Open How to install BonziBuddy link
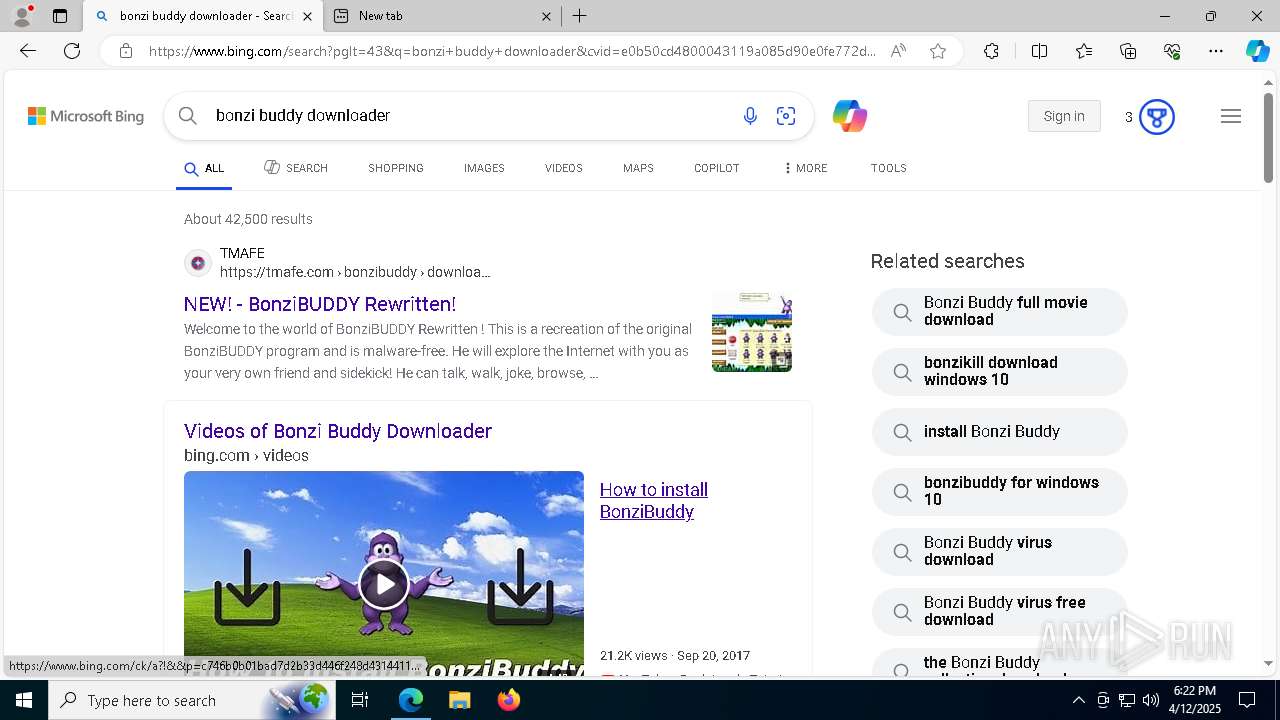This screenshot has height=720, width=1280. pos(654,500)
